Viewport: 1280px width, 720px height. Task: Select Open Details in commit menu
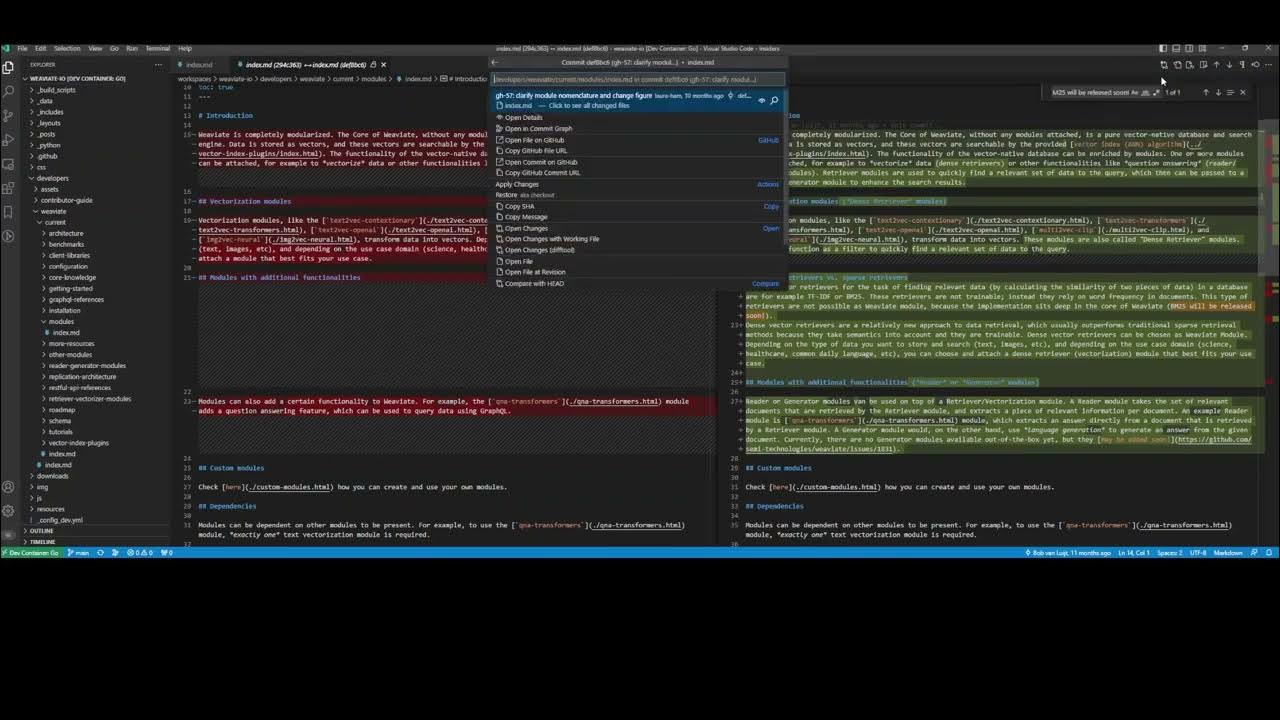pos(637,117)
